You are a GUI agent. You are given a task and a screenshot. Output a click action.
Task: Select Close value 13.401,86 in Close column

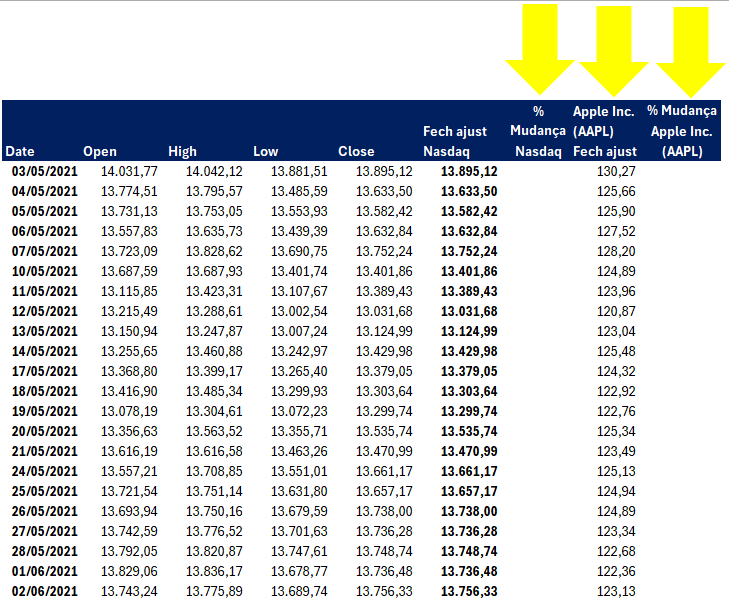(x=384, y=271)
